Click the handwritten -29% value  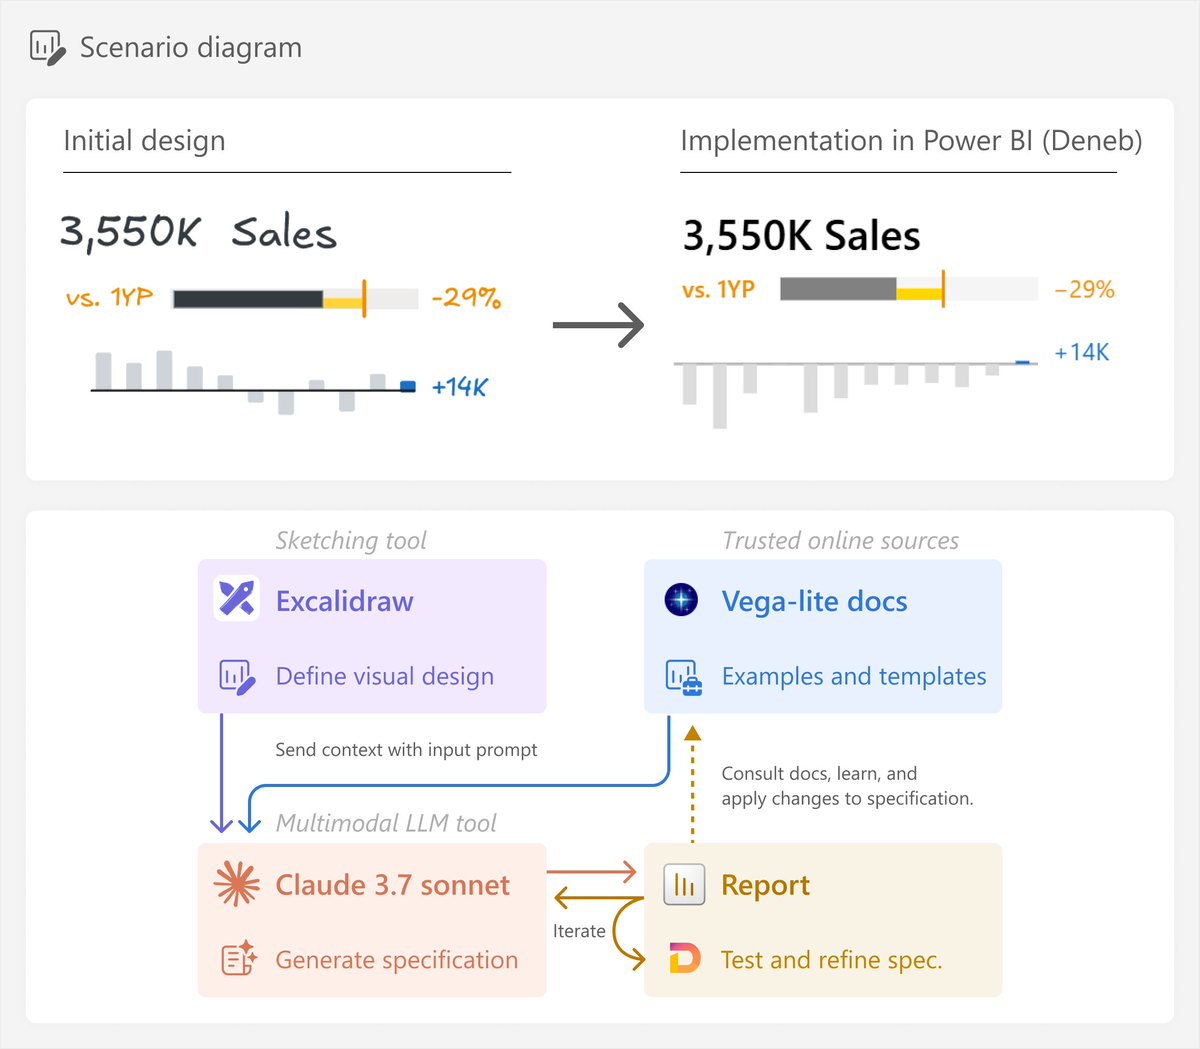tap(466, 298)
